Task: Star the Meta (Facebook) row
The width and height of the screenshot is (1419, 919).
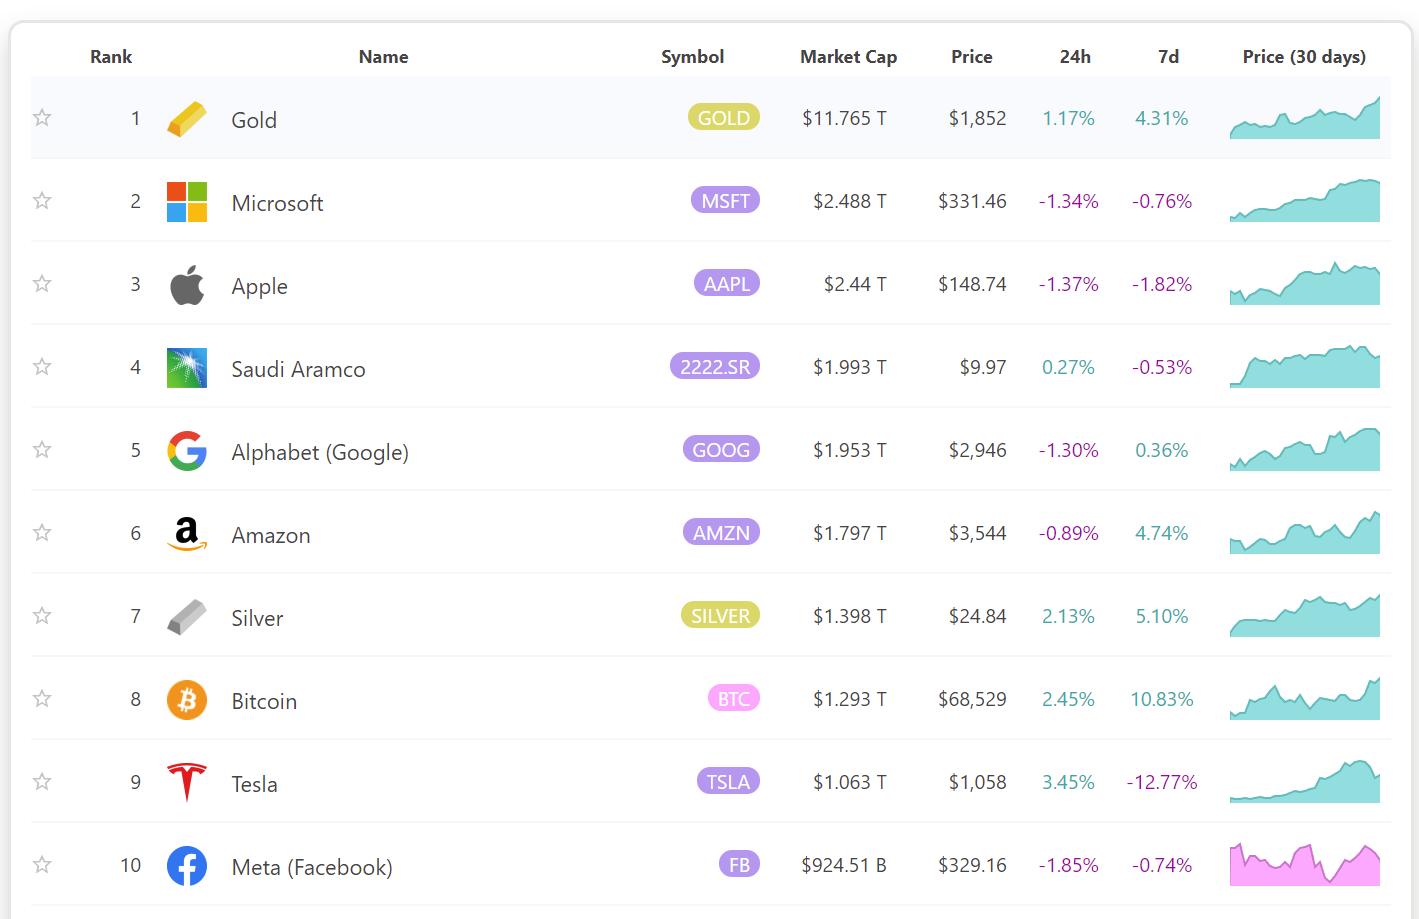Action: click(42, 865)
